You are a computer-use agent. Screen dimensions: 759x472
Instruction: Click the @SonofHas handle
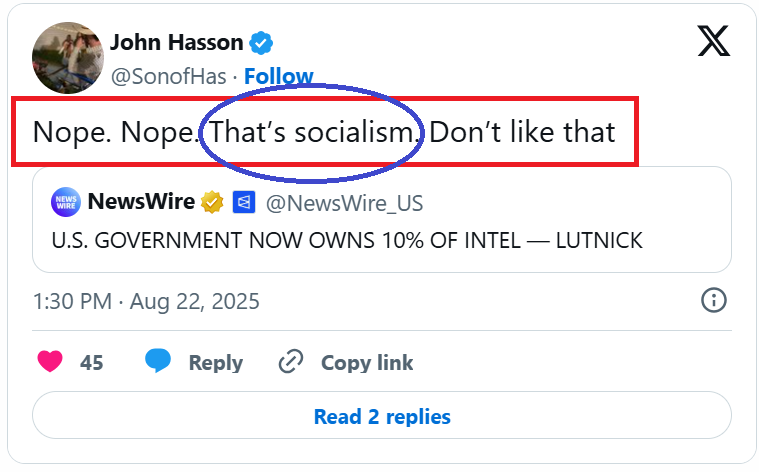(168, 76)
